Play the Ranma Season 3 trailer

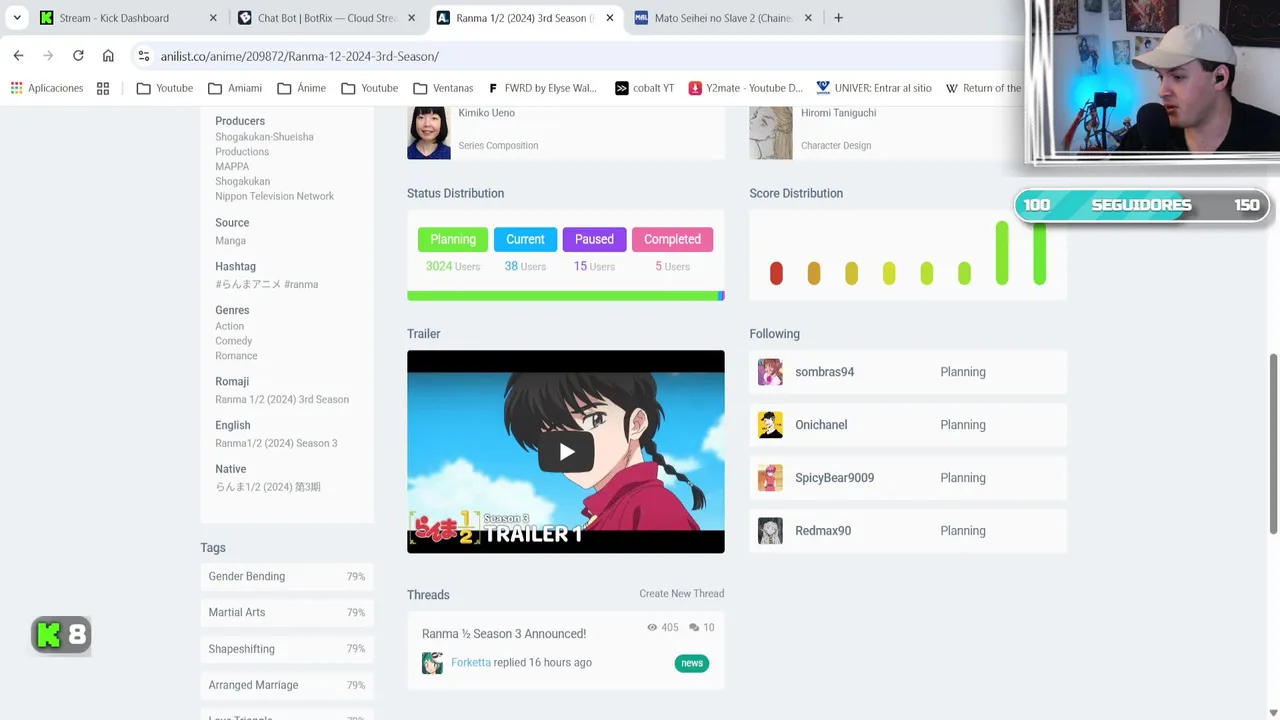click(x=566, y=451)
